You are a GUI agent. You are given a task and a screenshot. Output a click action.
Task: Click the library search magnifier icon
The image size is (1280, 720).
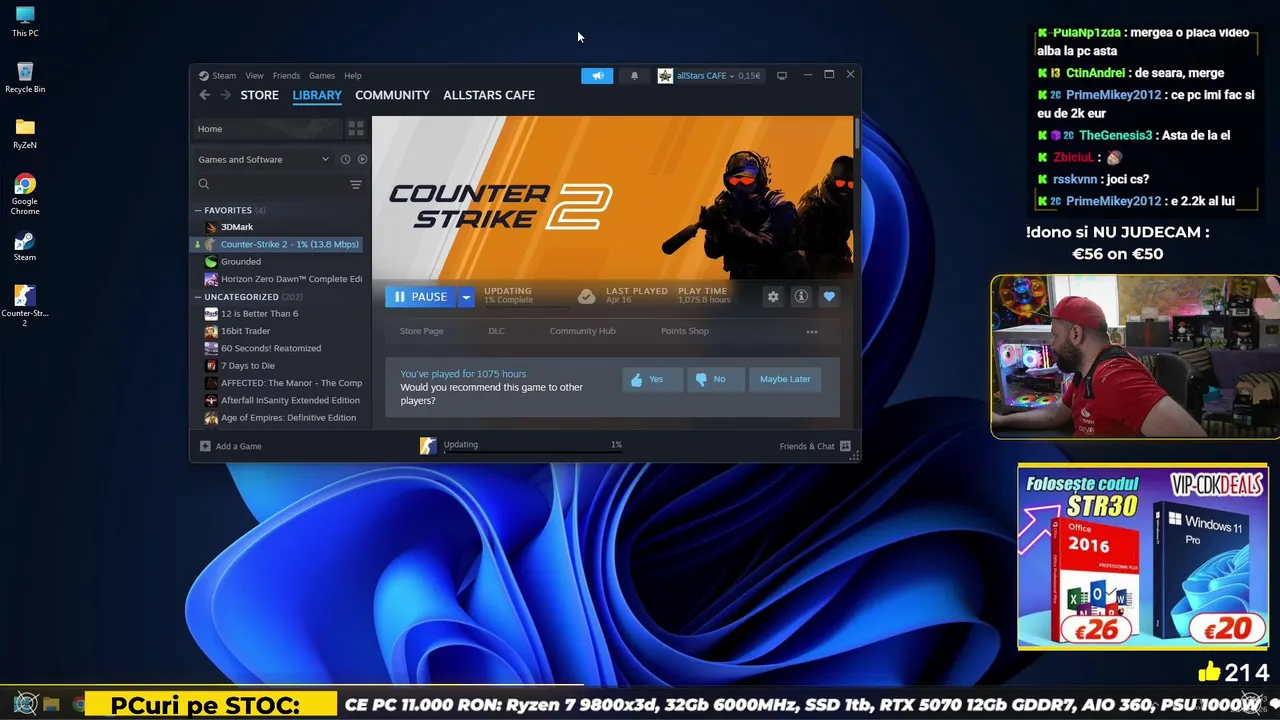click(204, 184)
